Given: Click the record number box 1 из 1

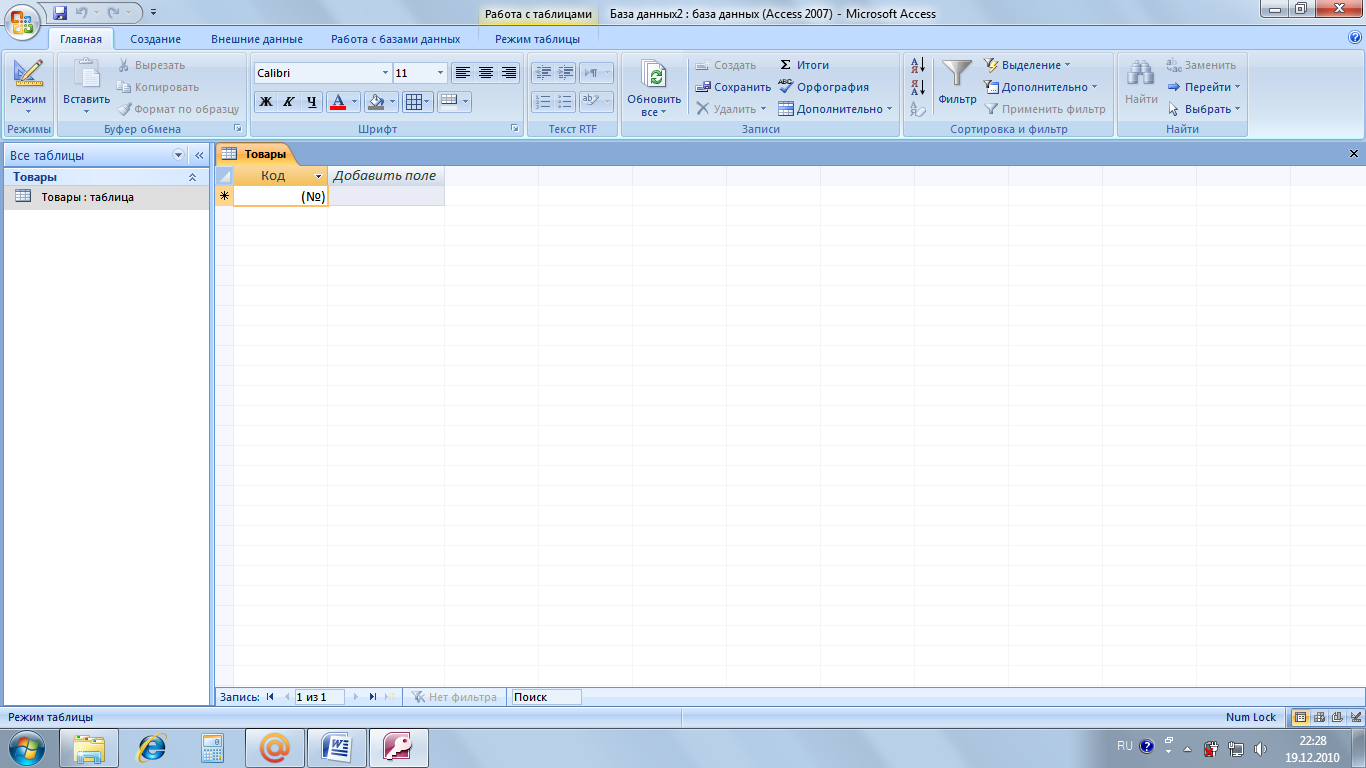Looking at the screenshot, I should (319, 697).
